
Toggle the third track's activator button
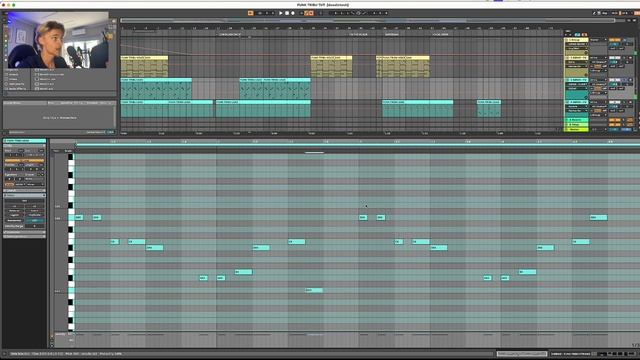pos(615,80)
